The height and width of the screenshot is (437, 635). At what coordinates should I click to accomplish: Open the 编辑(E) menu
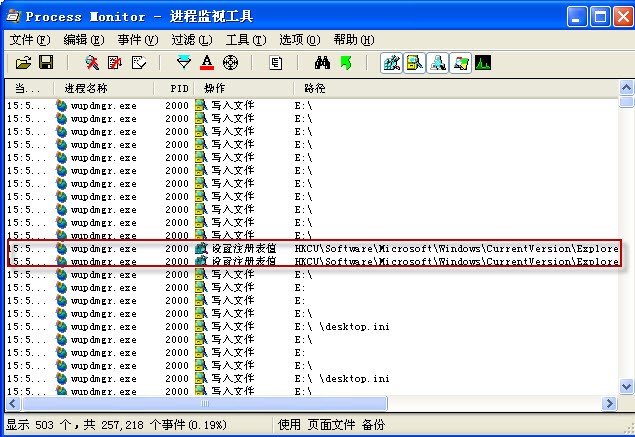coord(84,40)
